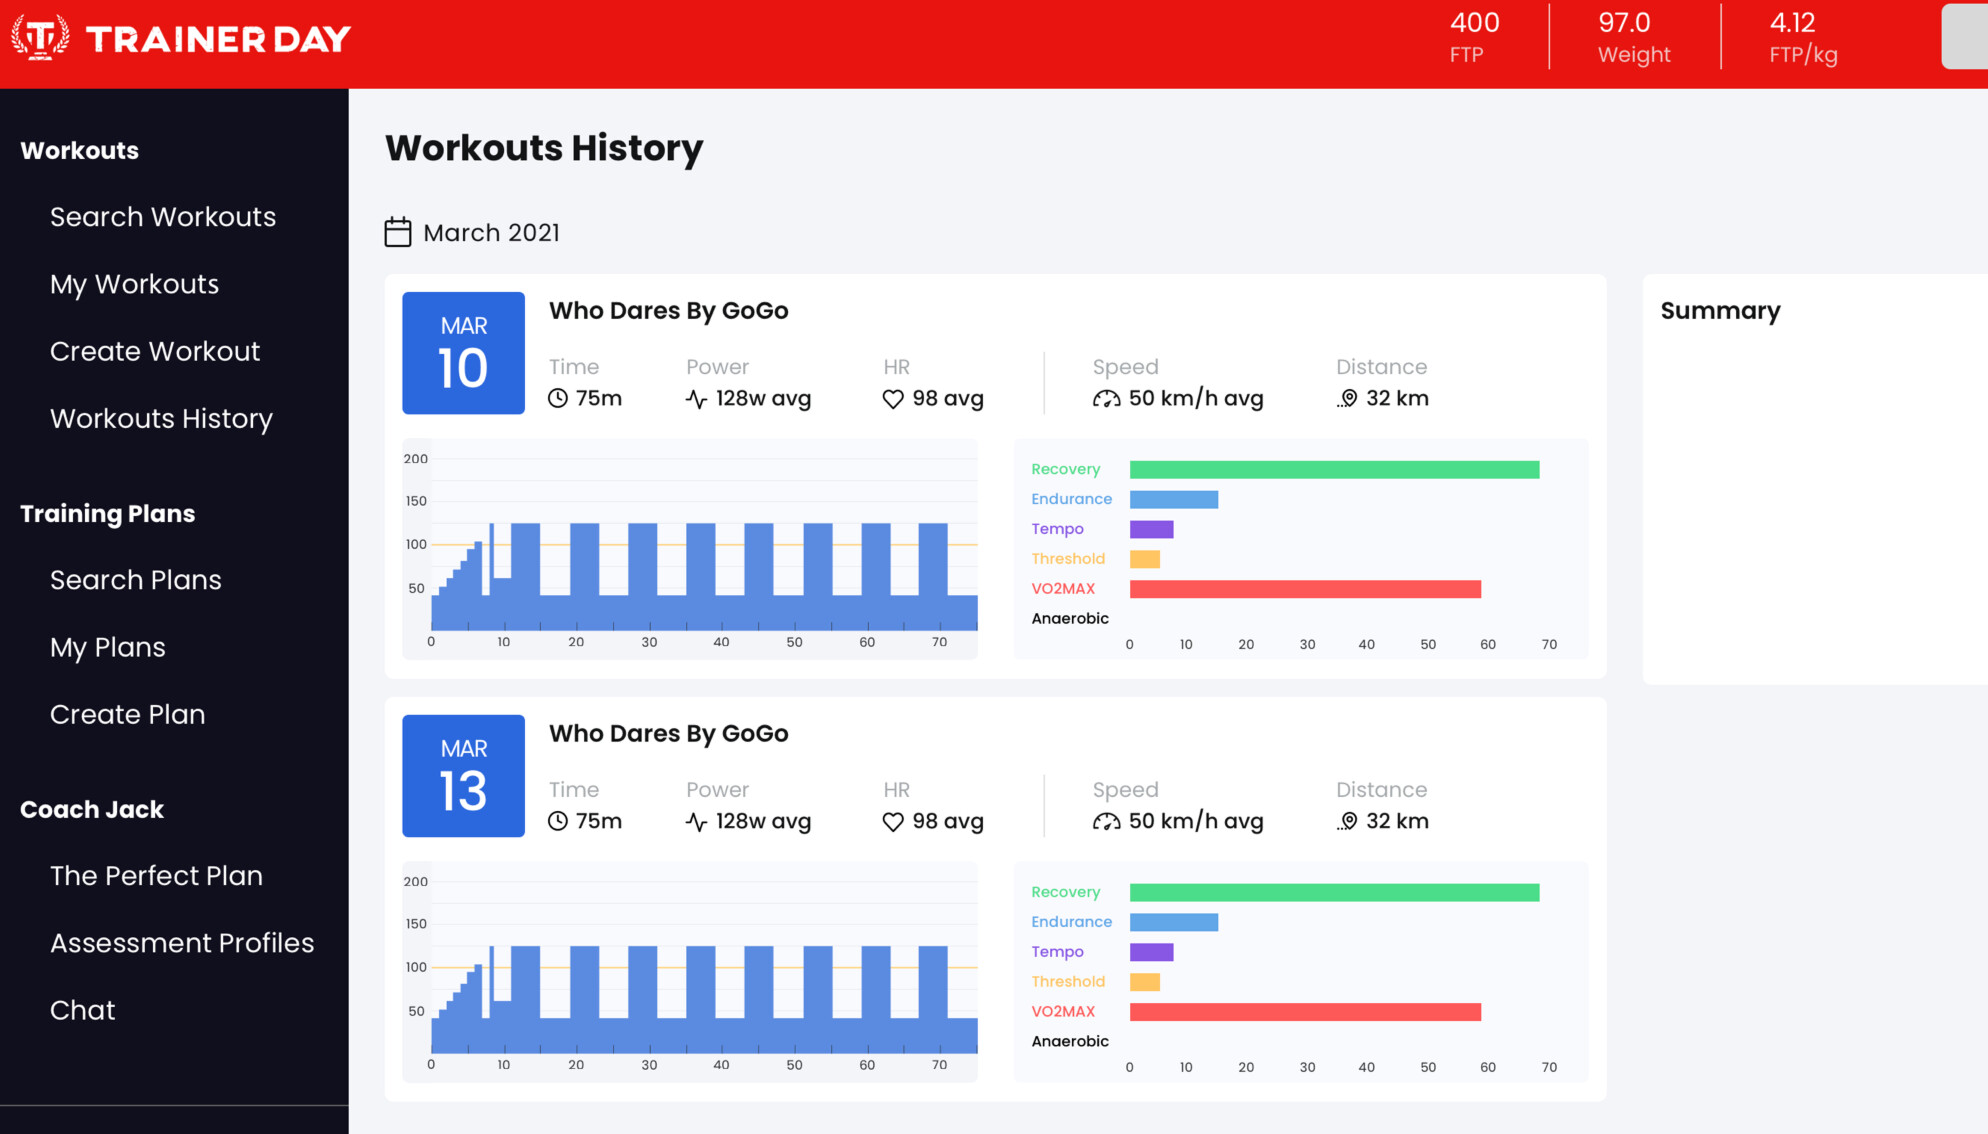Click the power pulse icon in Mar 13 workout
Viewport: 1988px width, 1134px height.
point(697,822)
